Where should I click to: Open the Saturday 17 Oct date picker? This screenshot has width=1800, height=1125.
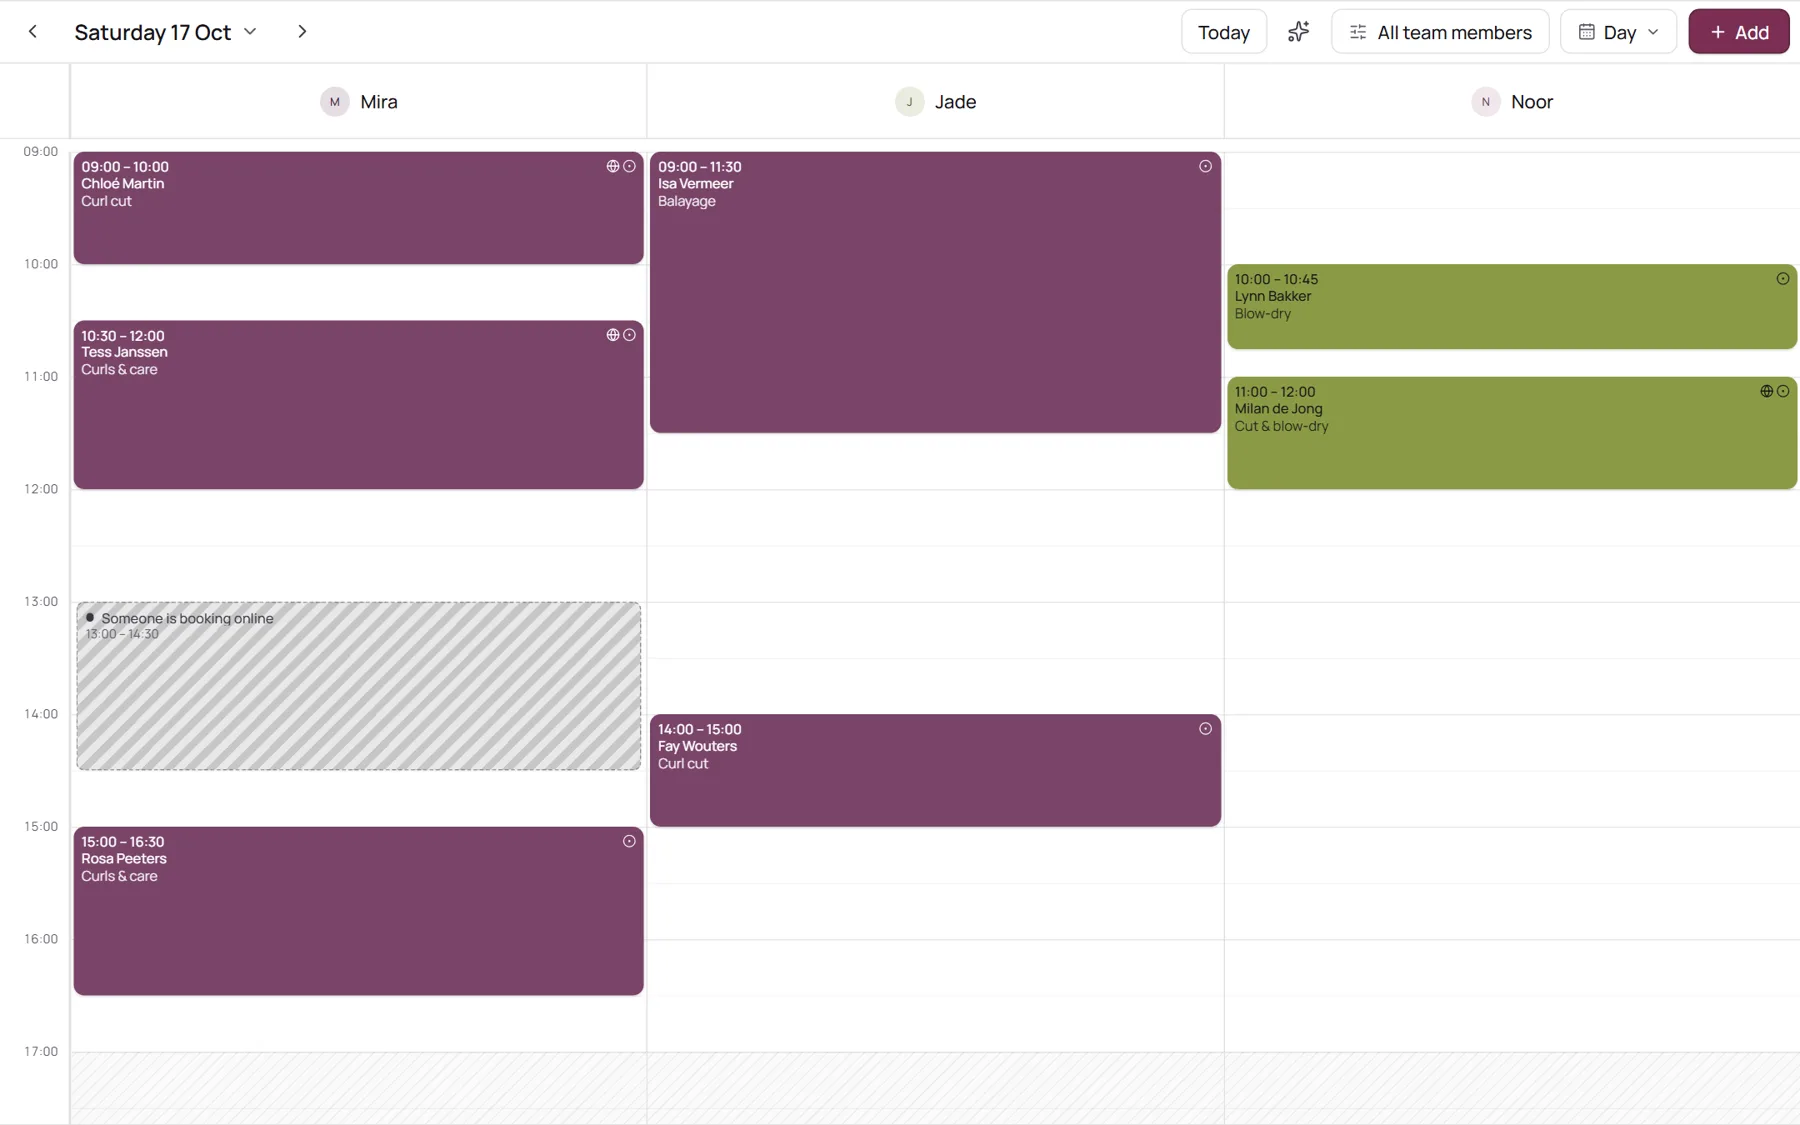pos(166,32)
